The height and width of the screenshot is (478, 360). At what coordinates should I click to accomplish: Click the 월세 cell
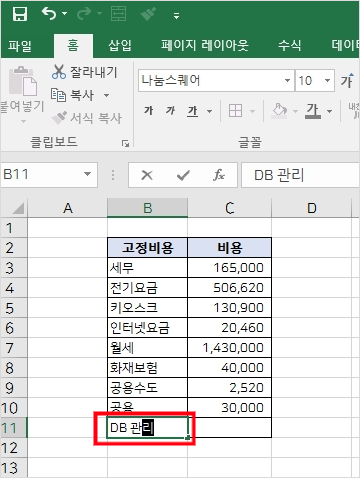click(148, 348)
